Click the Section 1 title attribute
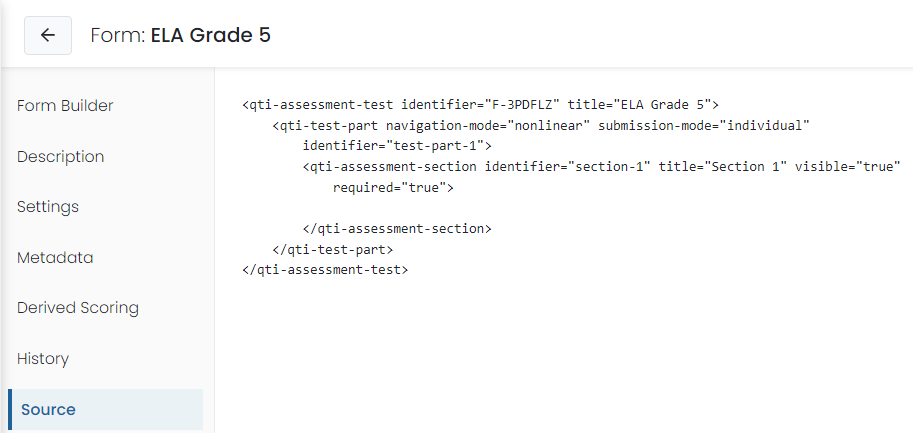Screen dimensions: 913x433 tap(723, 167)
